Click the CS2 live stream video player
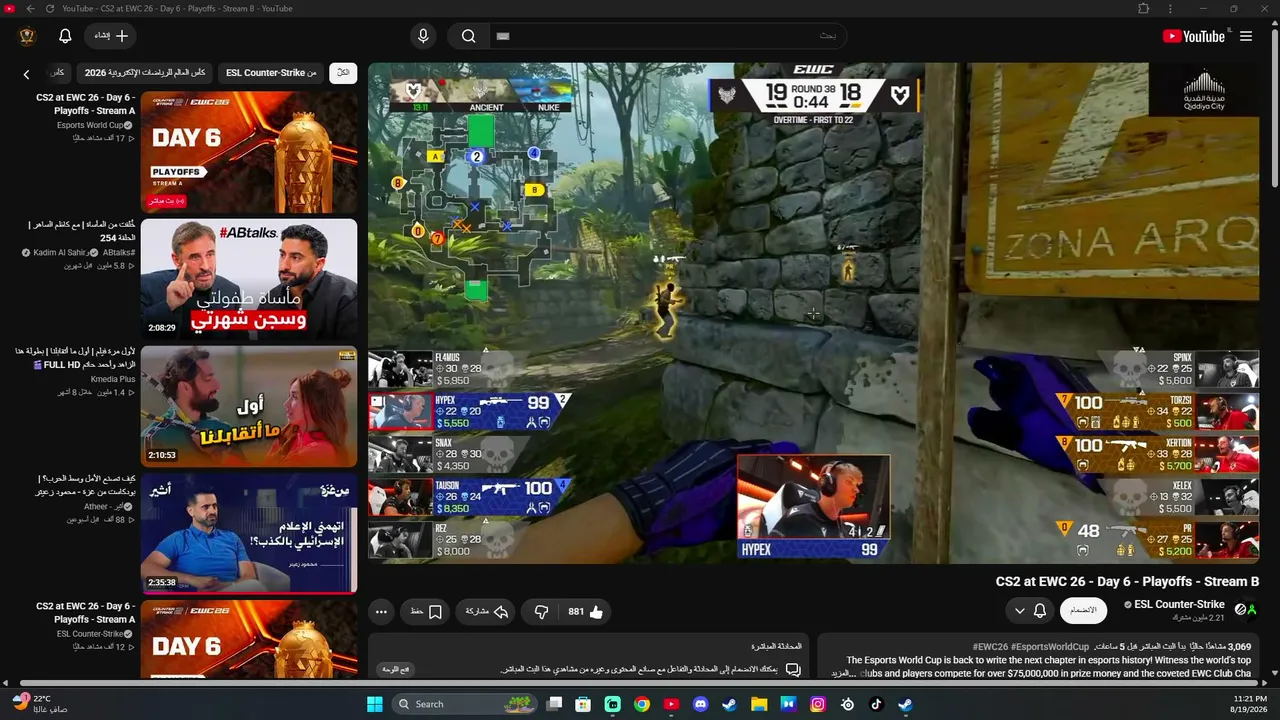The width and height of the screenshot is (1280, 720). click(x=814, y=313)
